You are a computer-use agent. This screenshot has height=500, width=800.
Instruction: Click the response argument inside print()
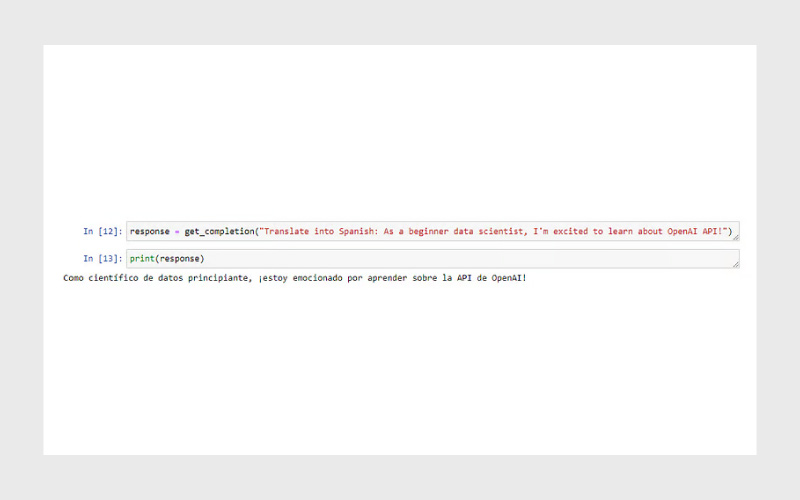(180, 259)
